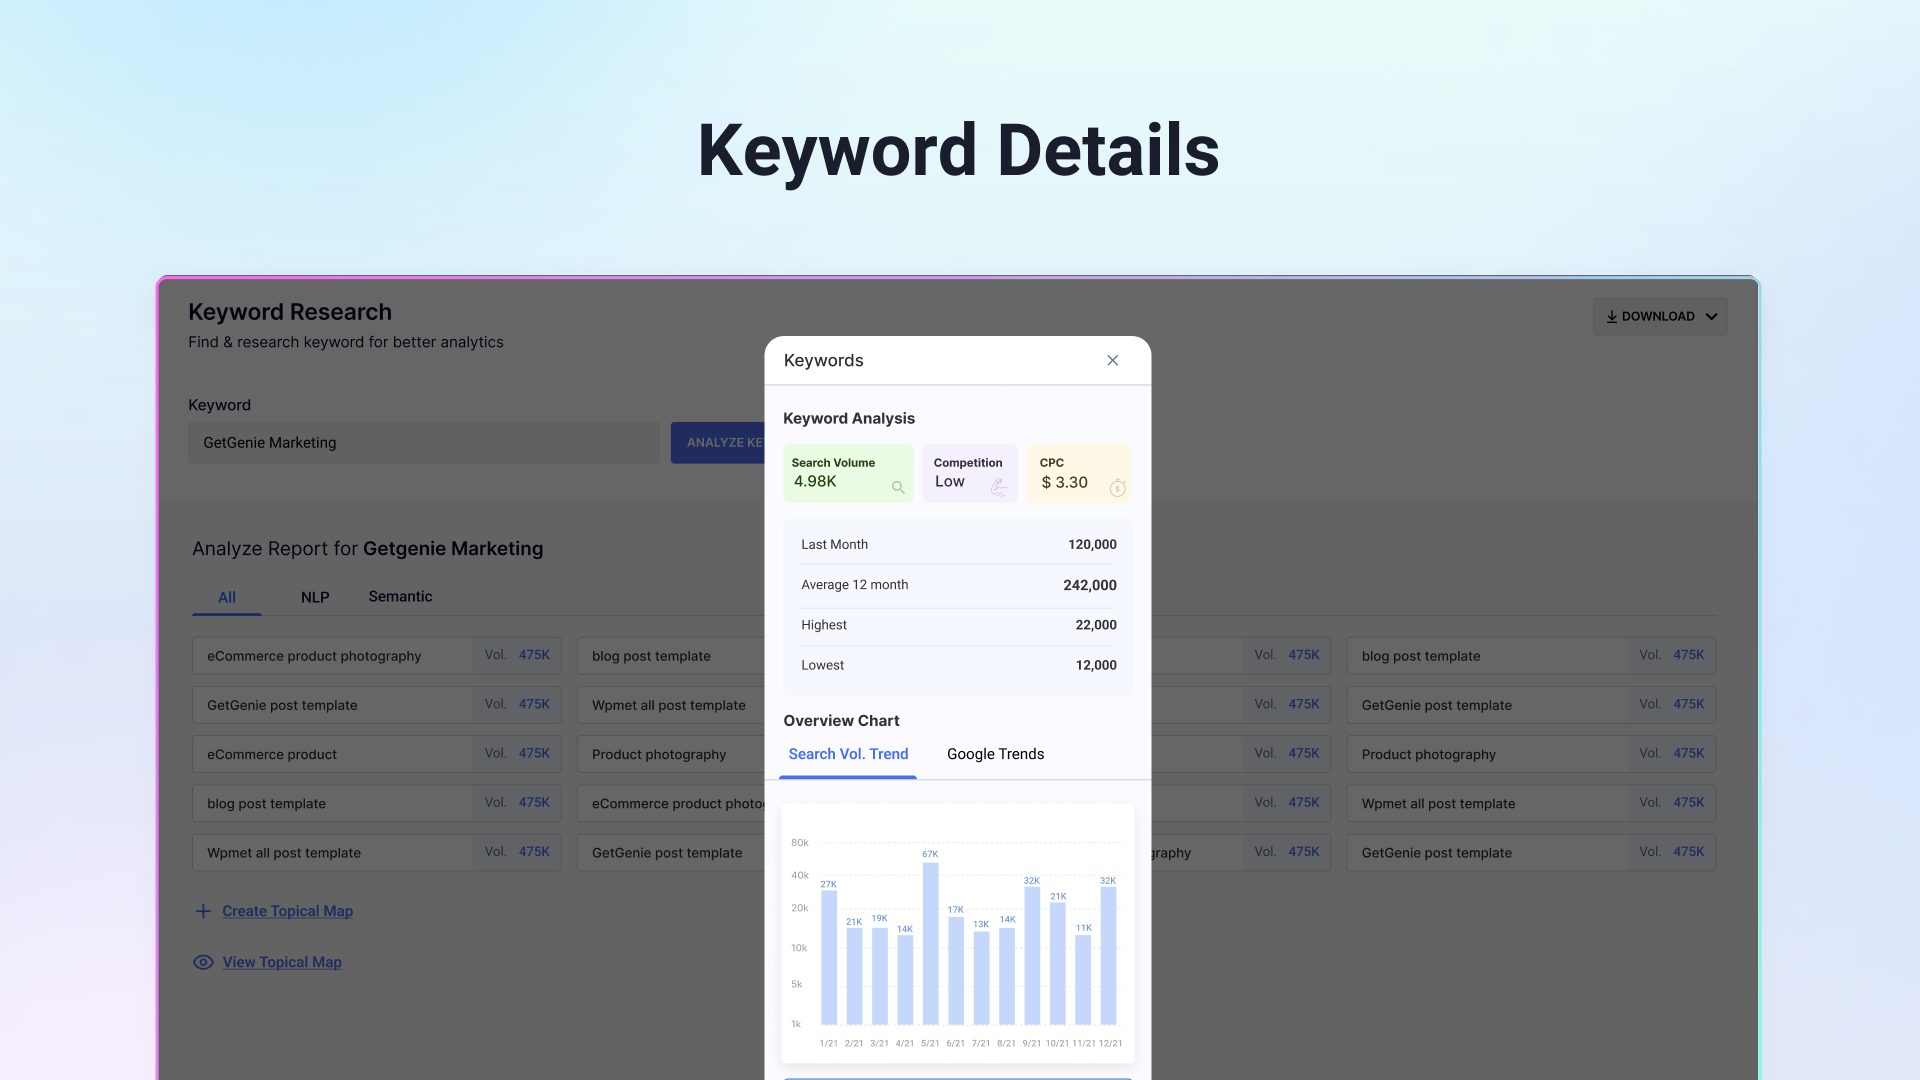Click the flexed arm icon in Competition card
The width and height of the screenshot is (1920, 1080).
(x=998, y=487)
